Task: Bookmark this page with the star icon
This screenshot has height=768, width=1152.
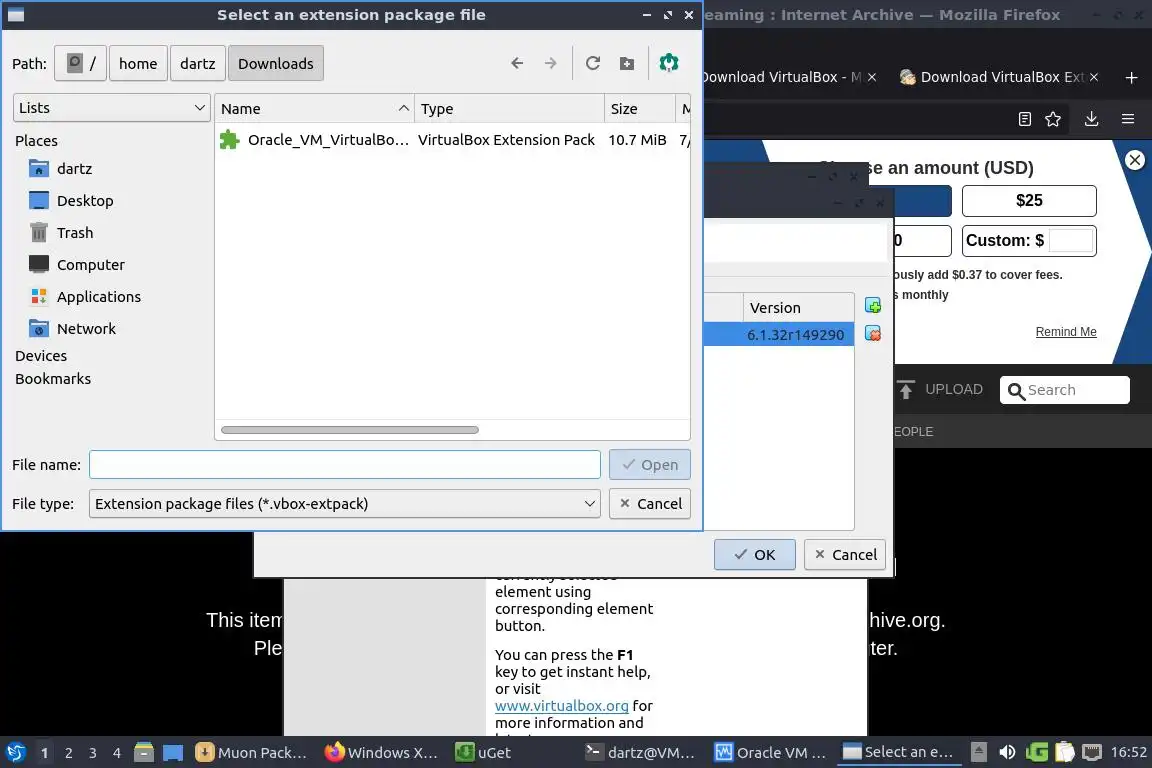Action: click(x=1053, y=119)
